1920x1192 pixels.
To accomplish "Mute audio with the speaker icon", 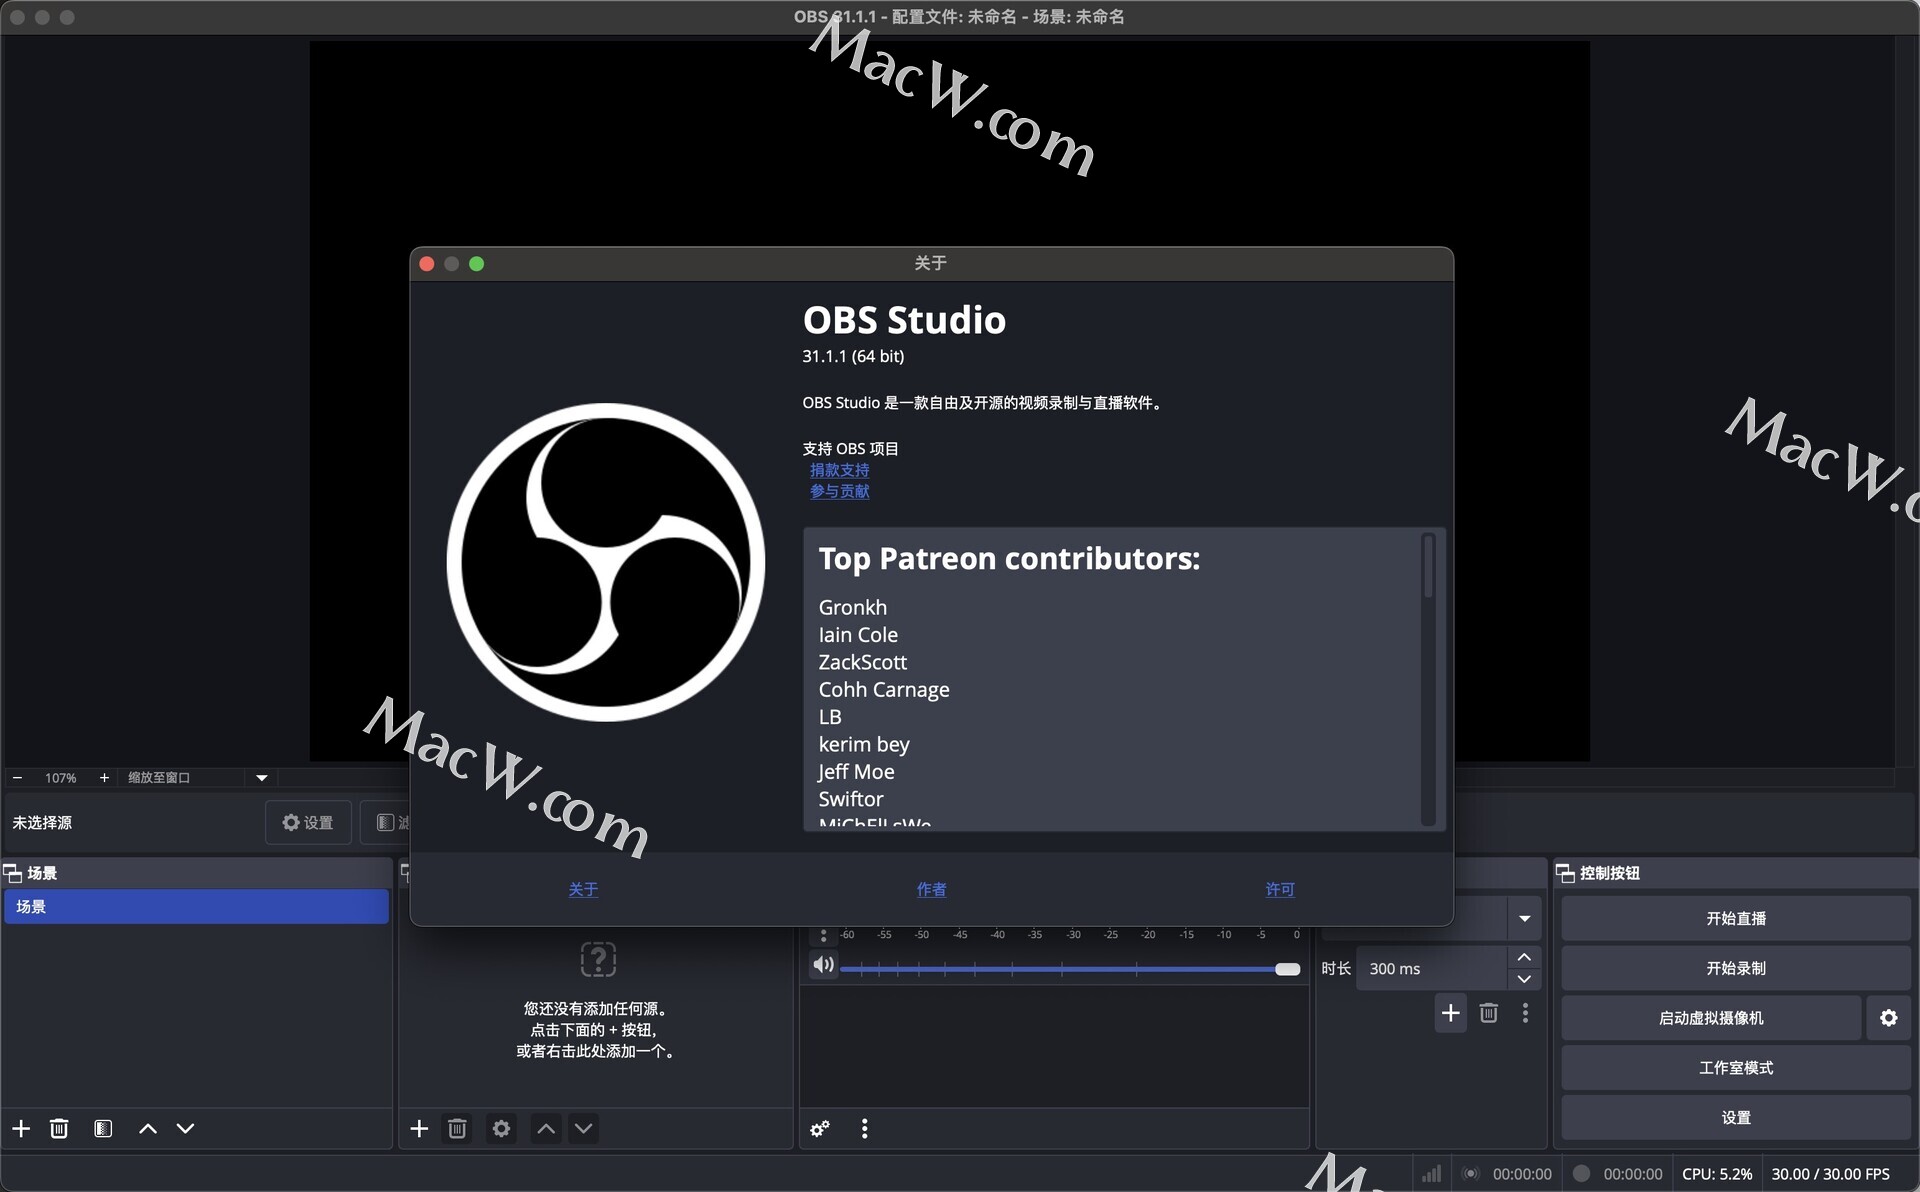I will click(x=823, y=965).
